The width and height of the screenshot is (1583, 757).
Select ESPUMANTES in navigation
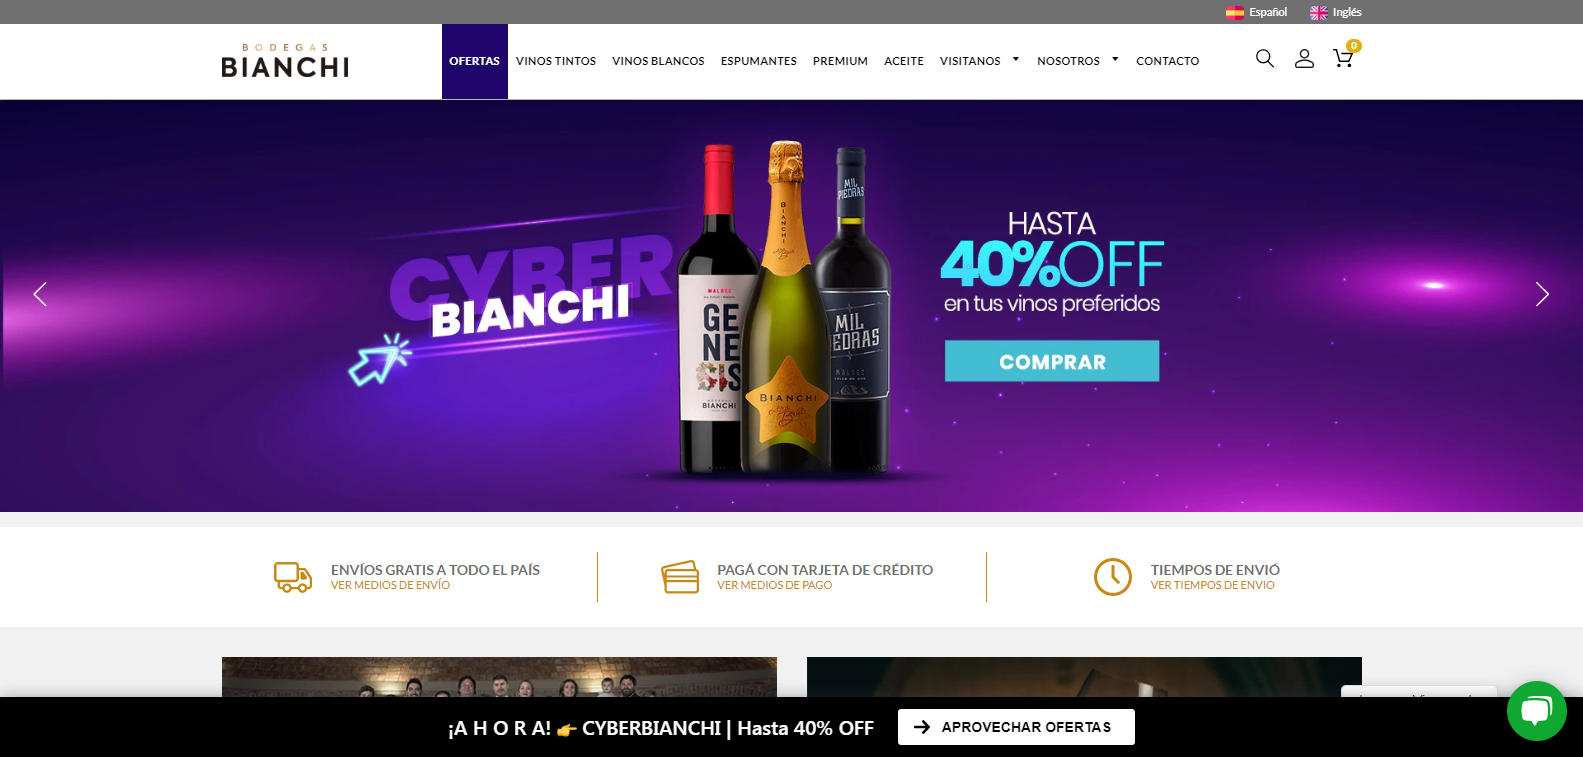point(759,61)
